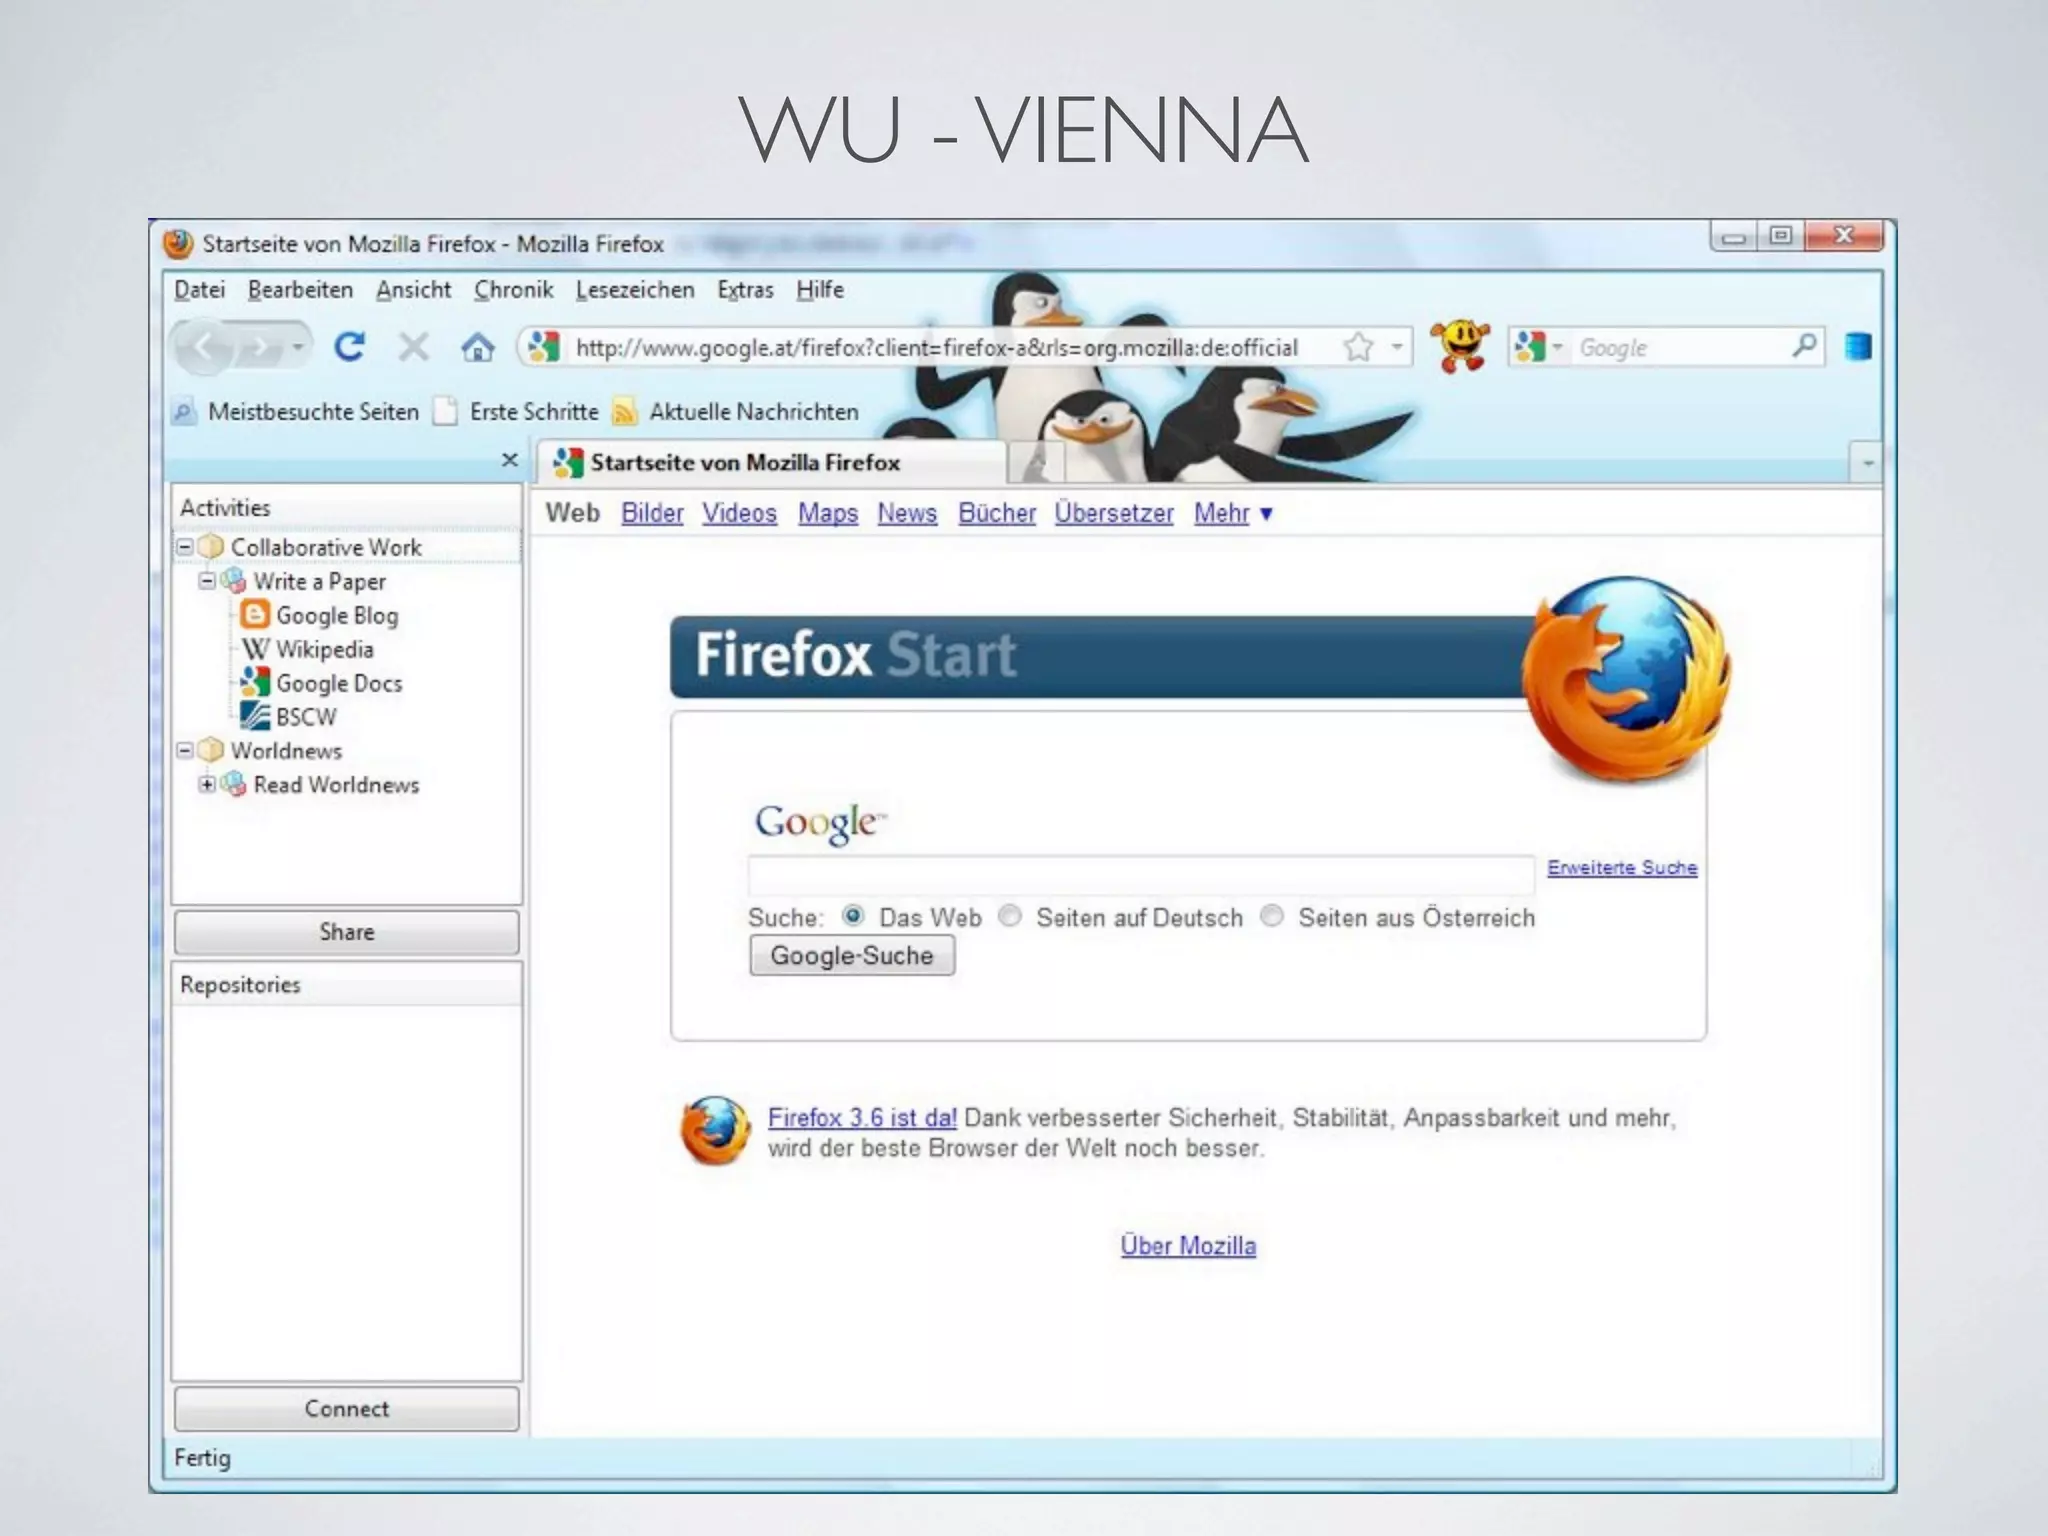The width and height of the screenshot is (2048, 1536).
Task: Click the Firefox logo icon in title bar
Action: (x=177, y=243)
